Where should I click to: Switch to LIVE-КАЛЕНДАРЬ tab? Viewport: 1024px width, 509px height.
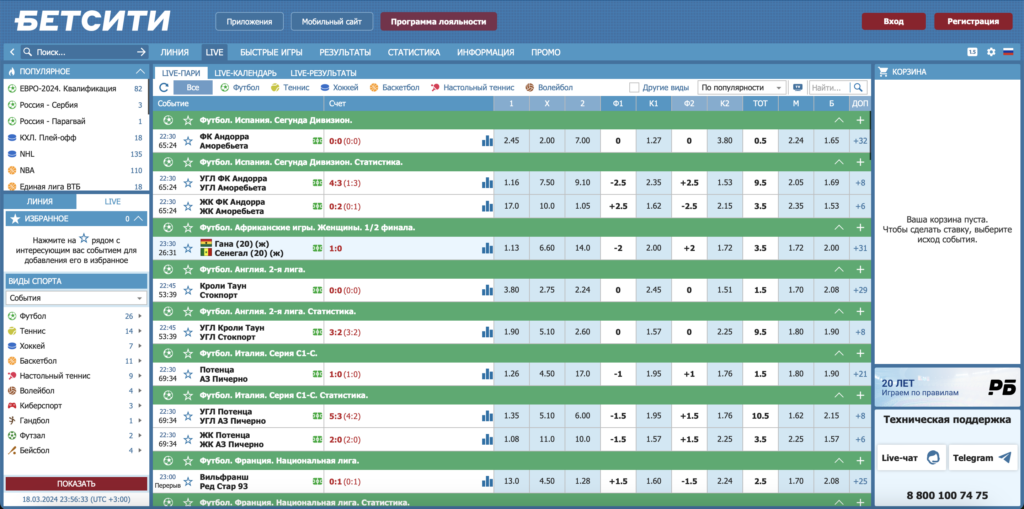[x=246, y=73]
